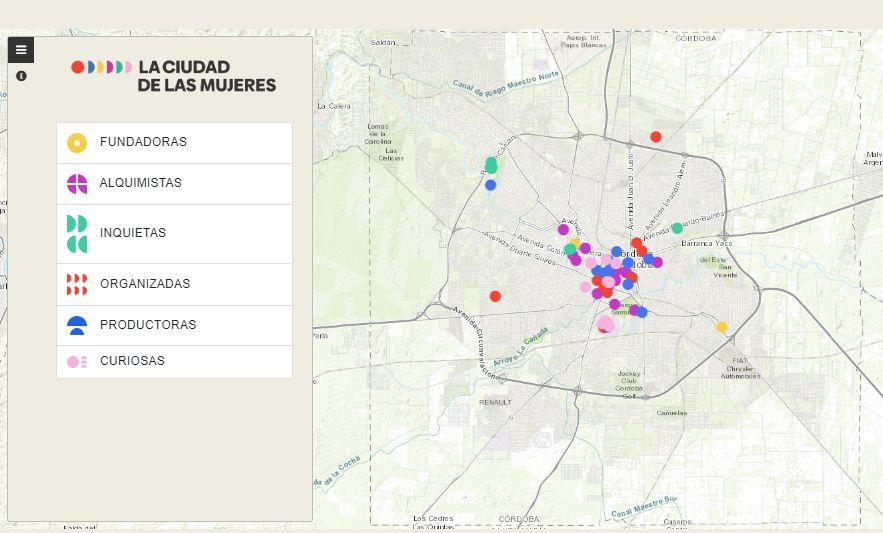
Task: Select the ORGANIZADAS category
Action: pyautogui.click(x=175, y=285)
